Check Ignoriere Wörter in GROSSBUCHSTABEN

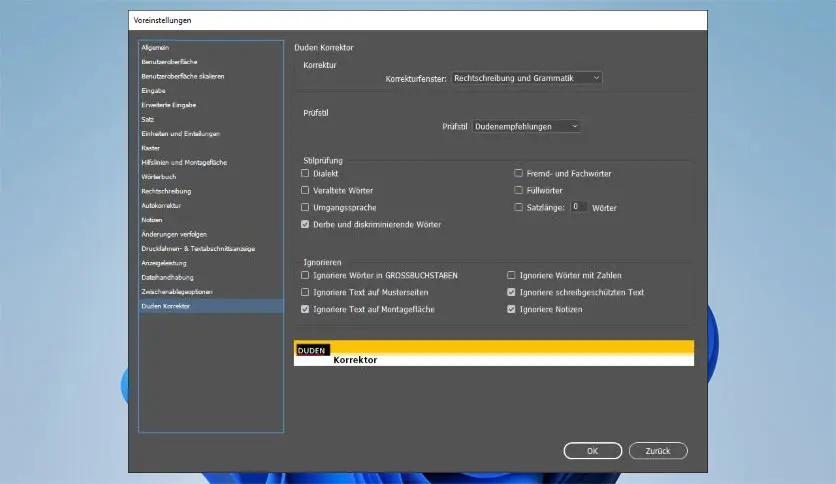tap(305, 276)
